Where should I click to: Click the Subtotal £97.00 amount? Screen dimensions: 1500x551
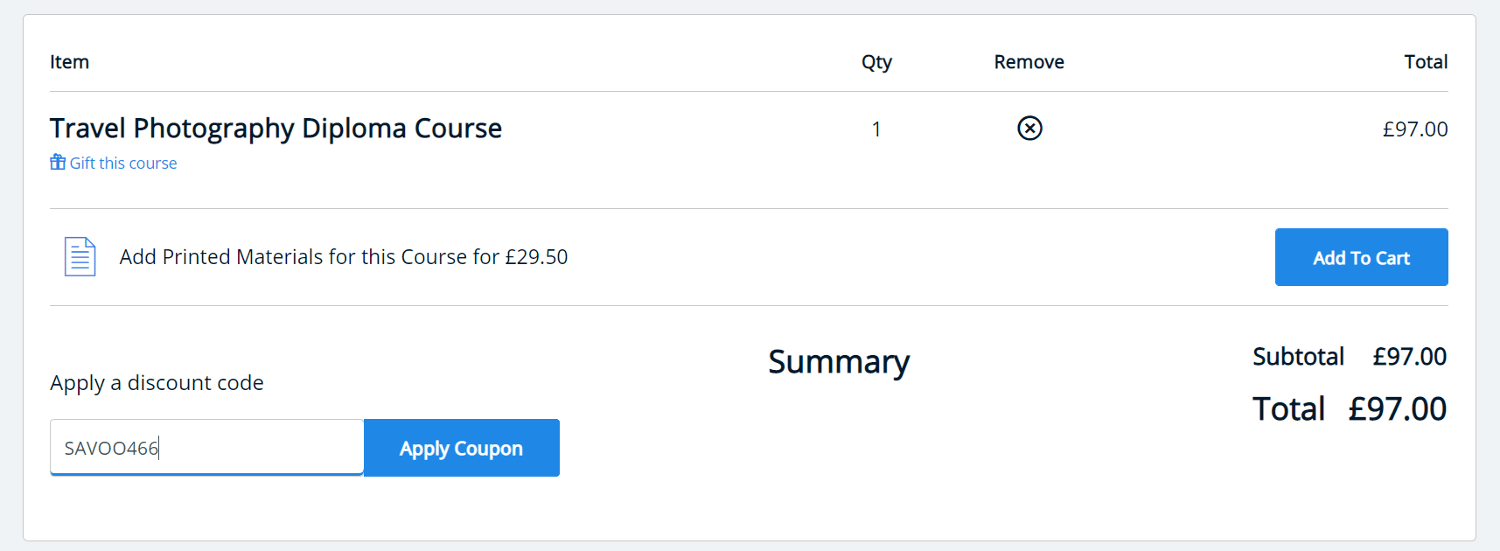point(1410,356)
